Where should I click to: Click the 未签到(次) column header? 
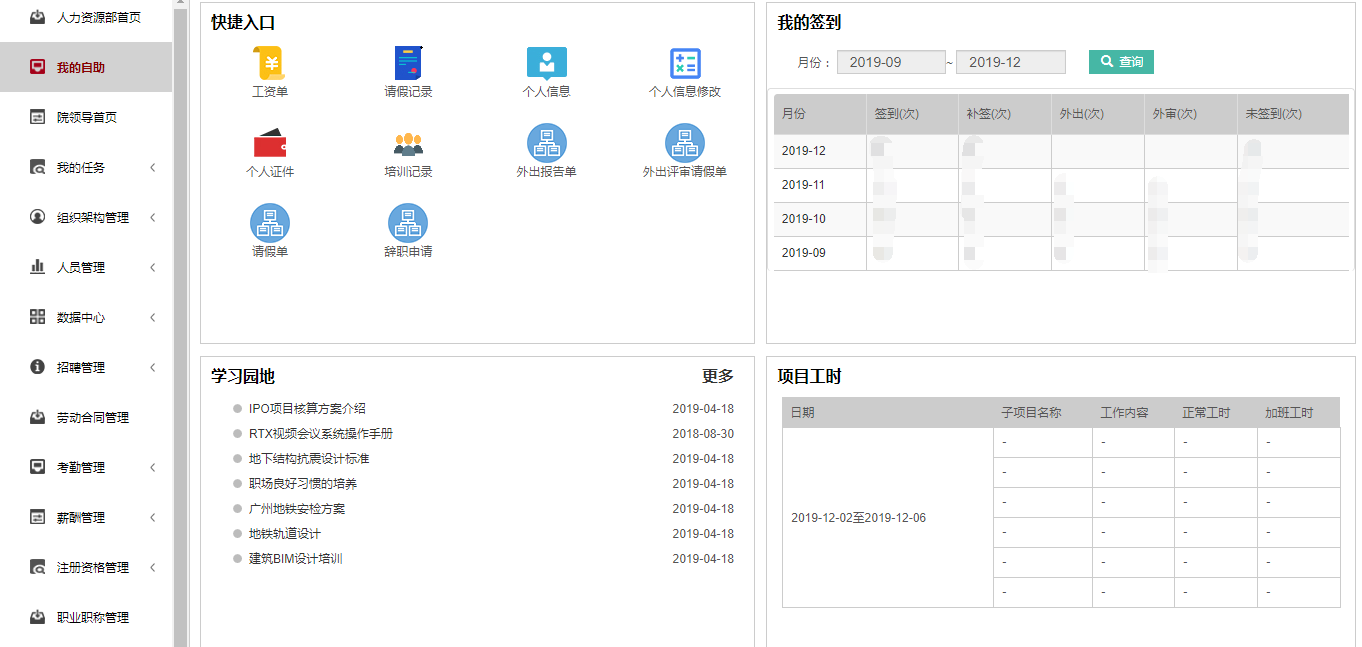[1293, 114]
